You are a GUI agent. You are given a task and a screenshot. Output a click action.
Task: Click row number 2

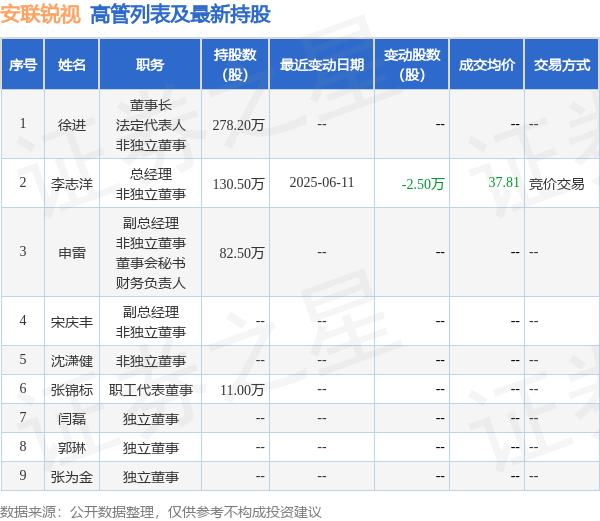click(x=23, y=182)
